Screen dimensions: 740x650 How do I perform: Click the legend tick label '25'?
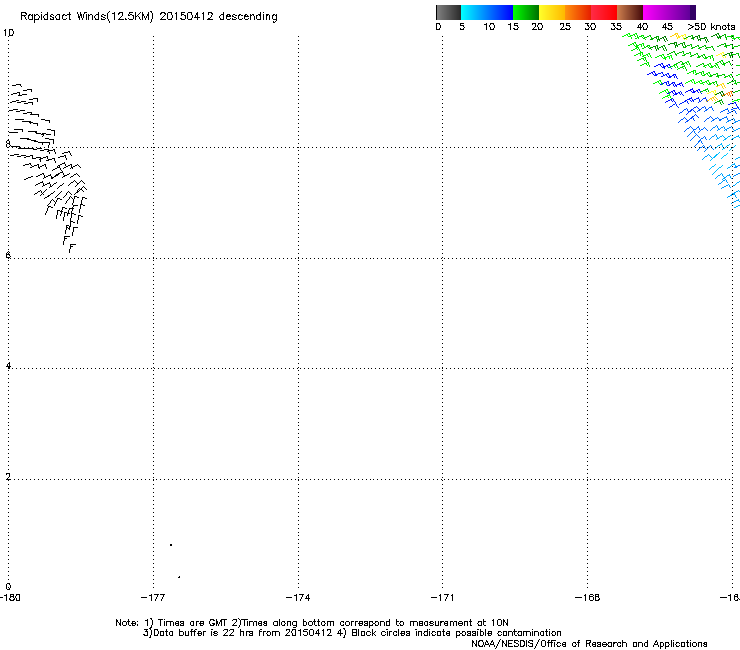[565, 27]
